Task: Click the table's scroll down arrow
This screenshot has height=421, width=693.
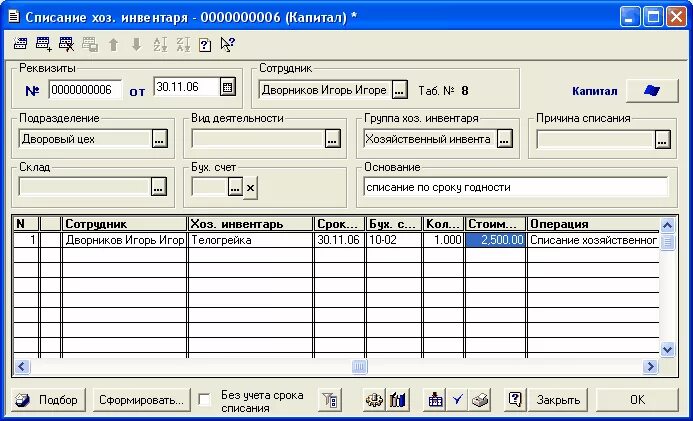Action: [667, 350]
